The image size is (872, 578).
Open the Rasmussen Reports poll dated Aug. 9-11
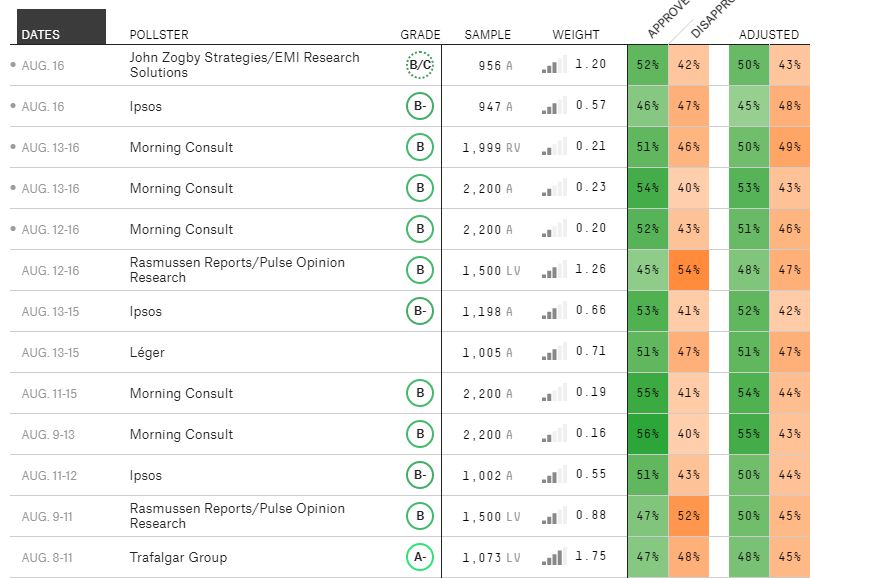tap(237, 516)
